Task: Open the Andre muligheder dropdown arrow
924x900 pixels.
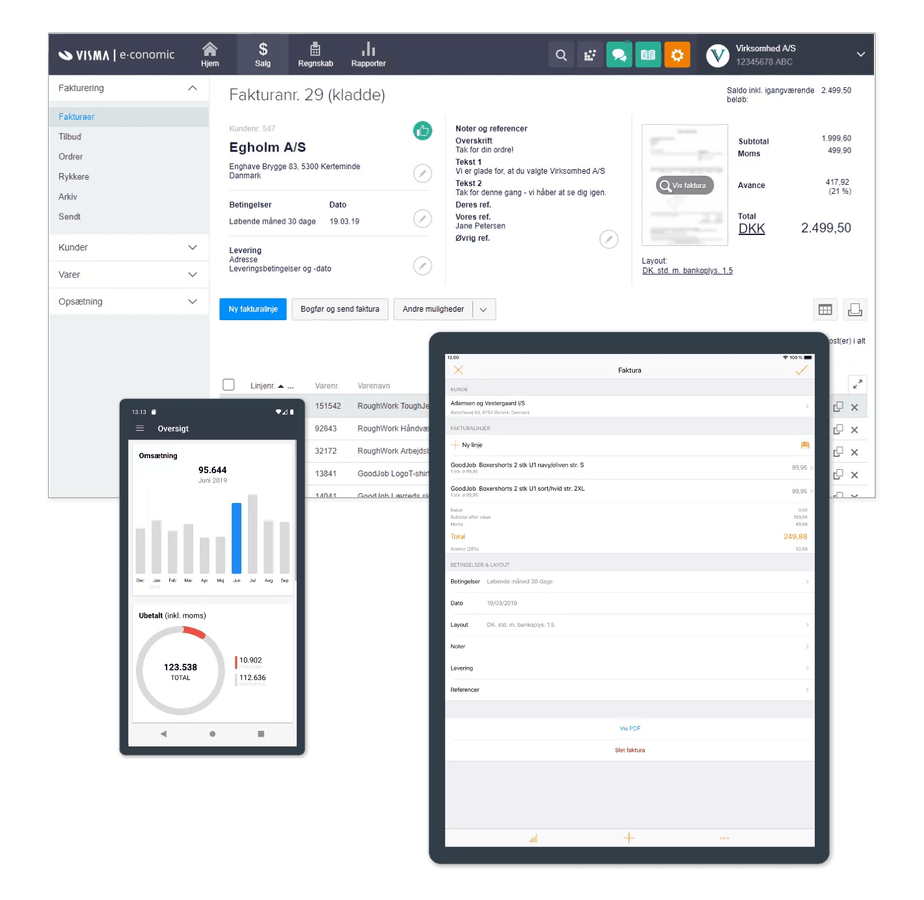Action: (483, 310)
